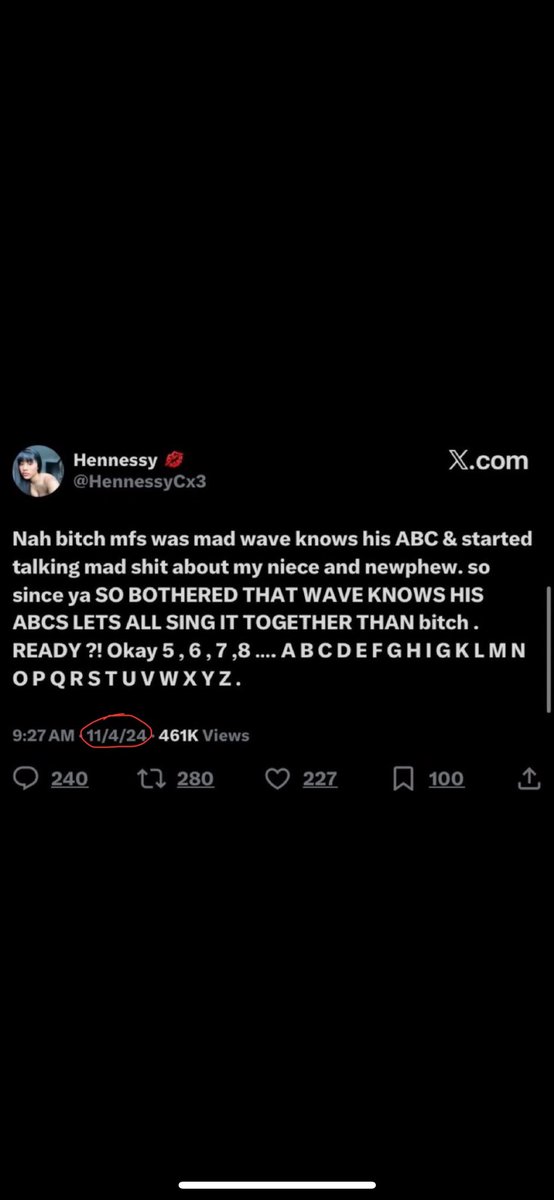The width and height of the screenshot is (554, 1200).
Task: Like the post with heart icon
Action: coord(277,779)
